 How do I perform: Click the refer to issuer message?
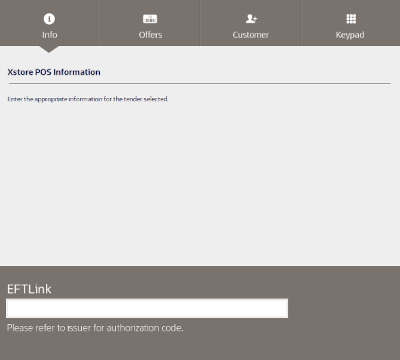[x=95, y=328]
